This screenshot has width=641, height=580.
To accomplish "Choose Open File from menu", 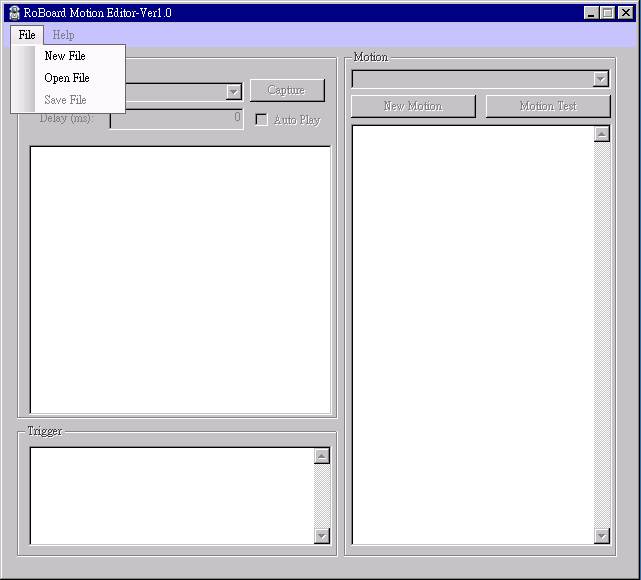I will [67, 78].
